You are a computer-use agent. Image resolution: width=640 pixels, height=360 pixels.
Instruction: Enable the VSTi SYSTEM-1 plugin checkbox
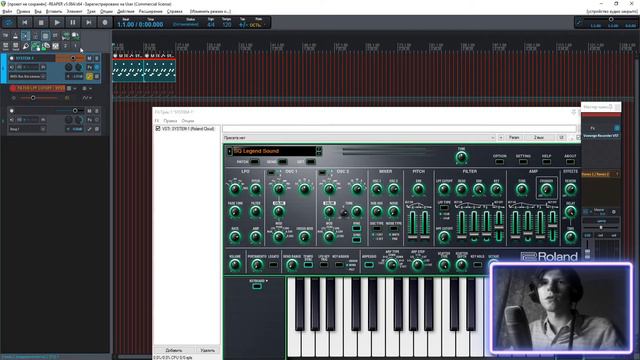pyautogui.click(x=158, y=128)
